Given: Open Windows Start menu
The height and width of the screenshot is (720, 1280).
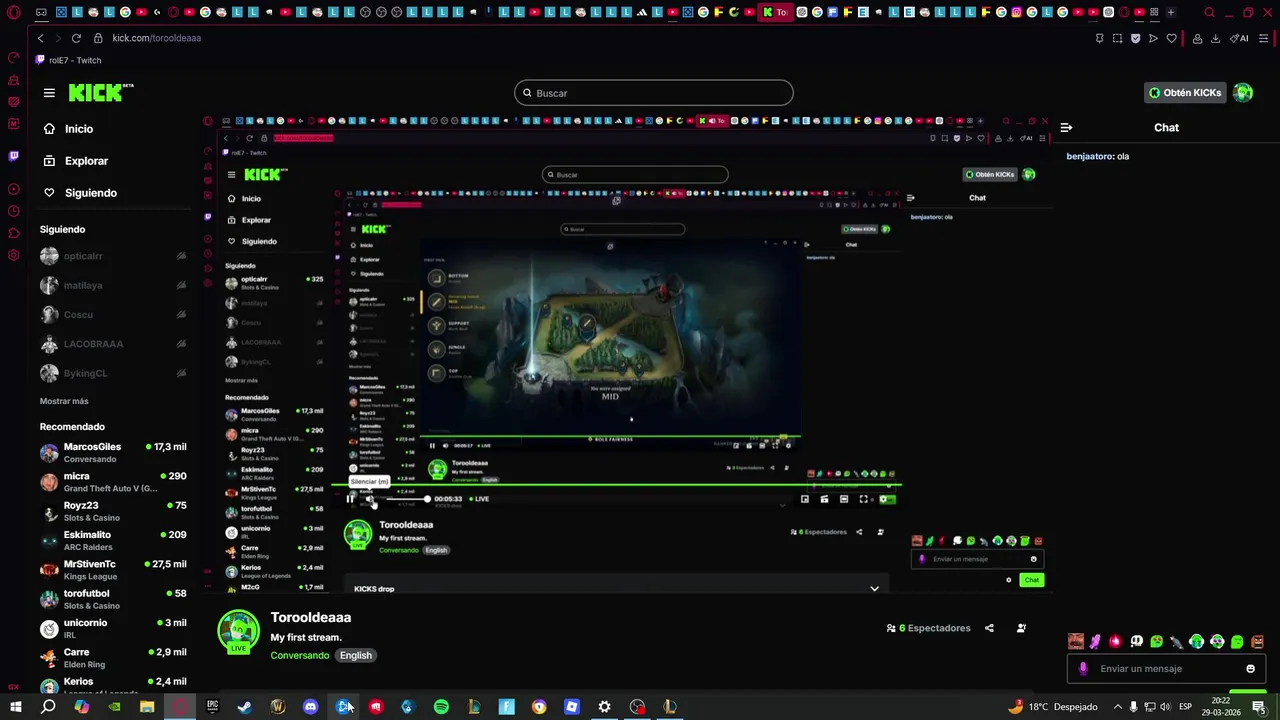Looking at the screenshot, I should 15,707.
